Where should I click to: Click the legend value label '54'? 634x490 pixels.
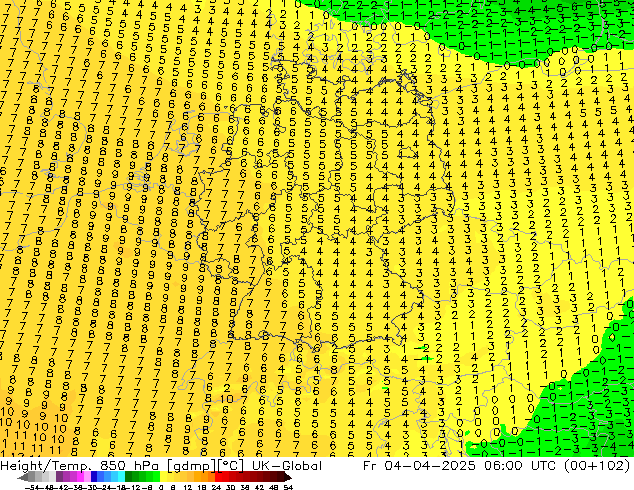point(288,488)
